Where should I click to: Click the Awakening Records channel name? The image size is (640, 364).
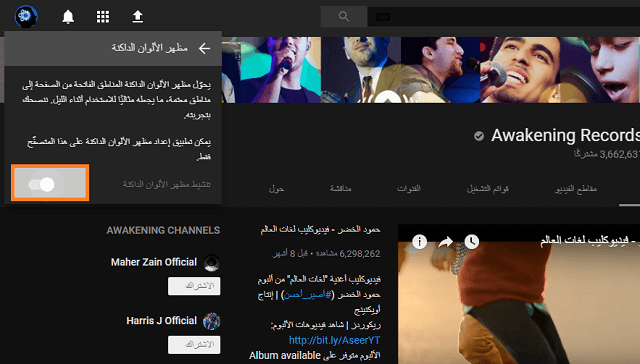(565, 135)
